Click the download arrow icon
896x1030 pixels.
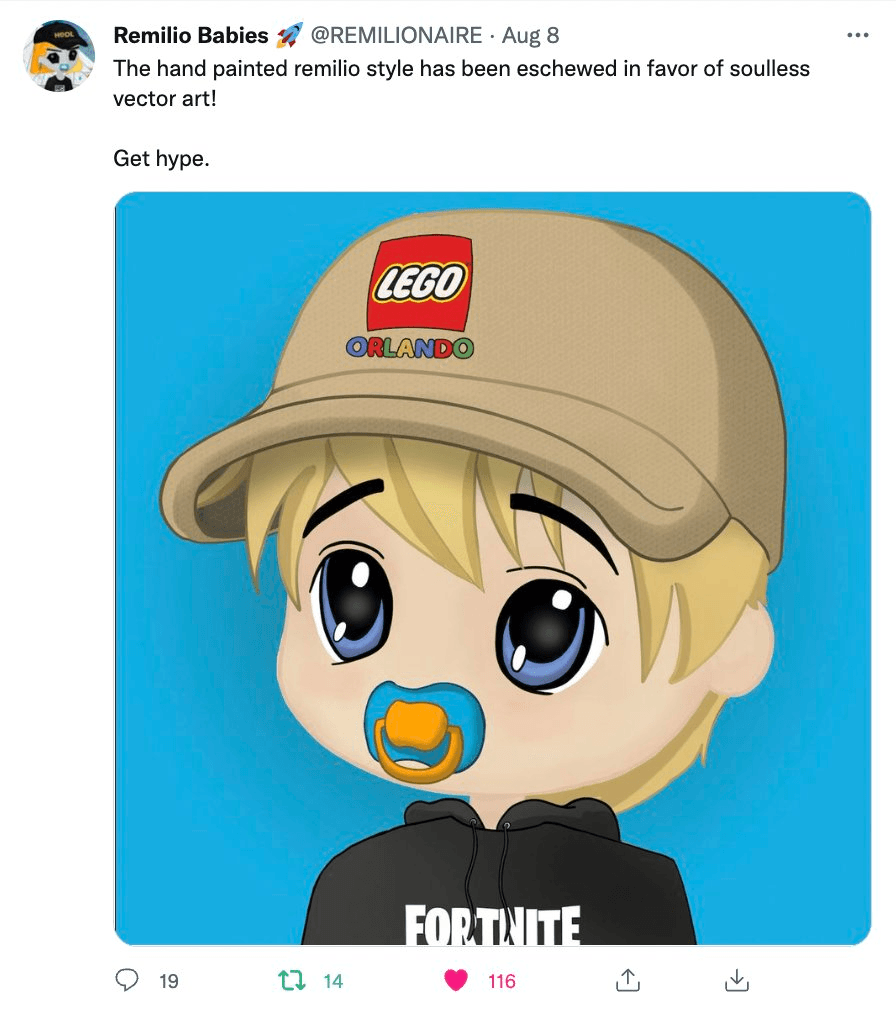tap(737, 979)
